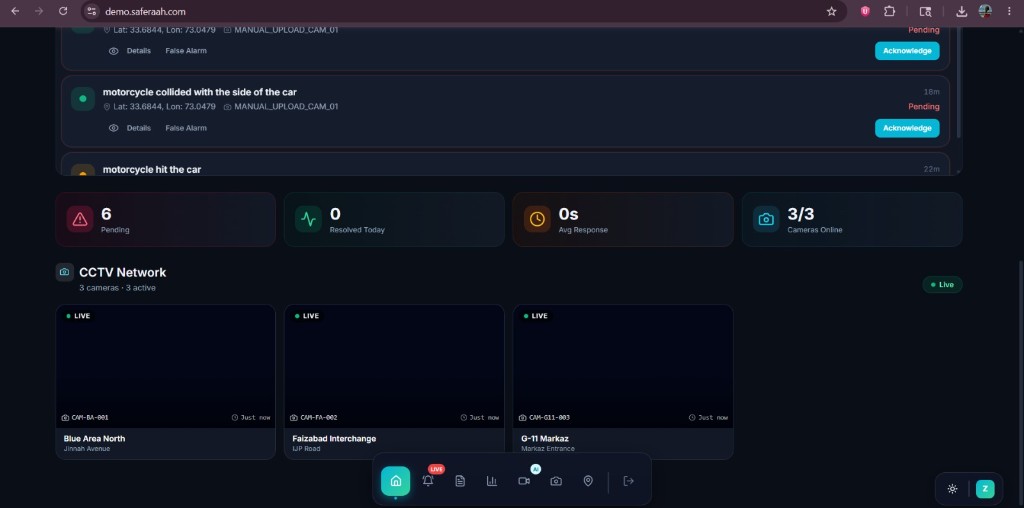Open the browser downloads icon
The image size is (1024, 508).
961,11
